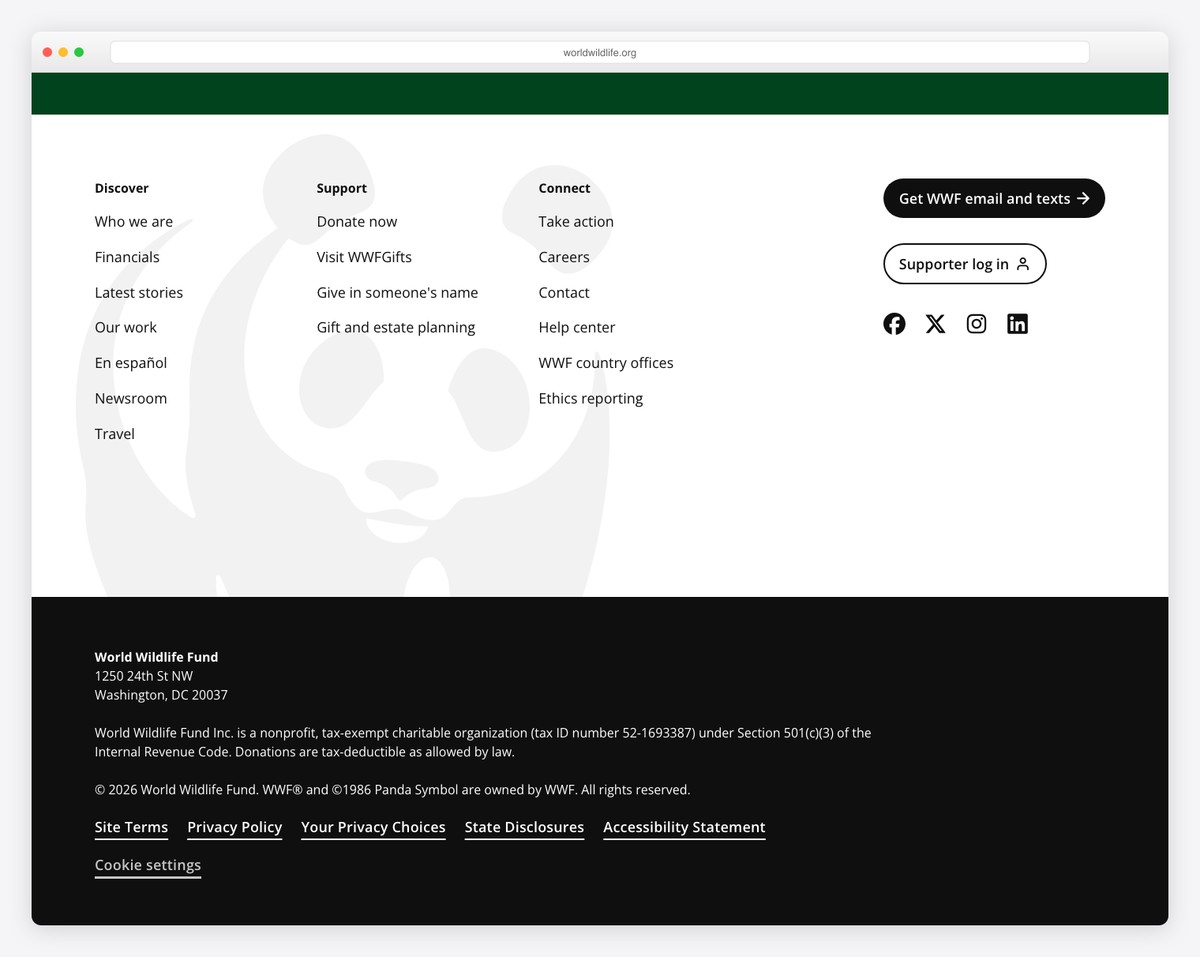View the Privacy Policy

tap(234, 827)
